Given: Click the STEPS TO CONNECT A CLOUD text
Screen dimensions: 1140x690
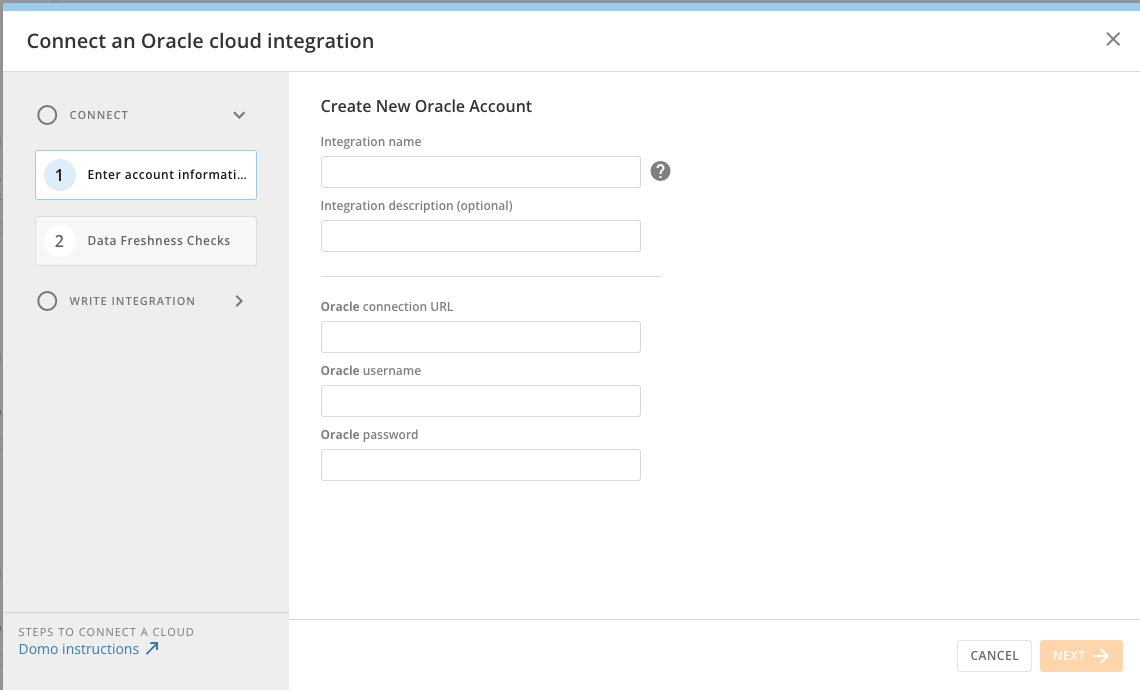Looking at the screenshot, I should [x=106, y=632].
